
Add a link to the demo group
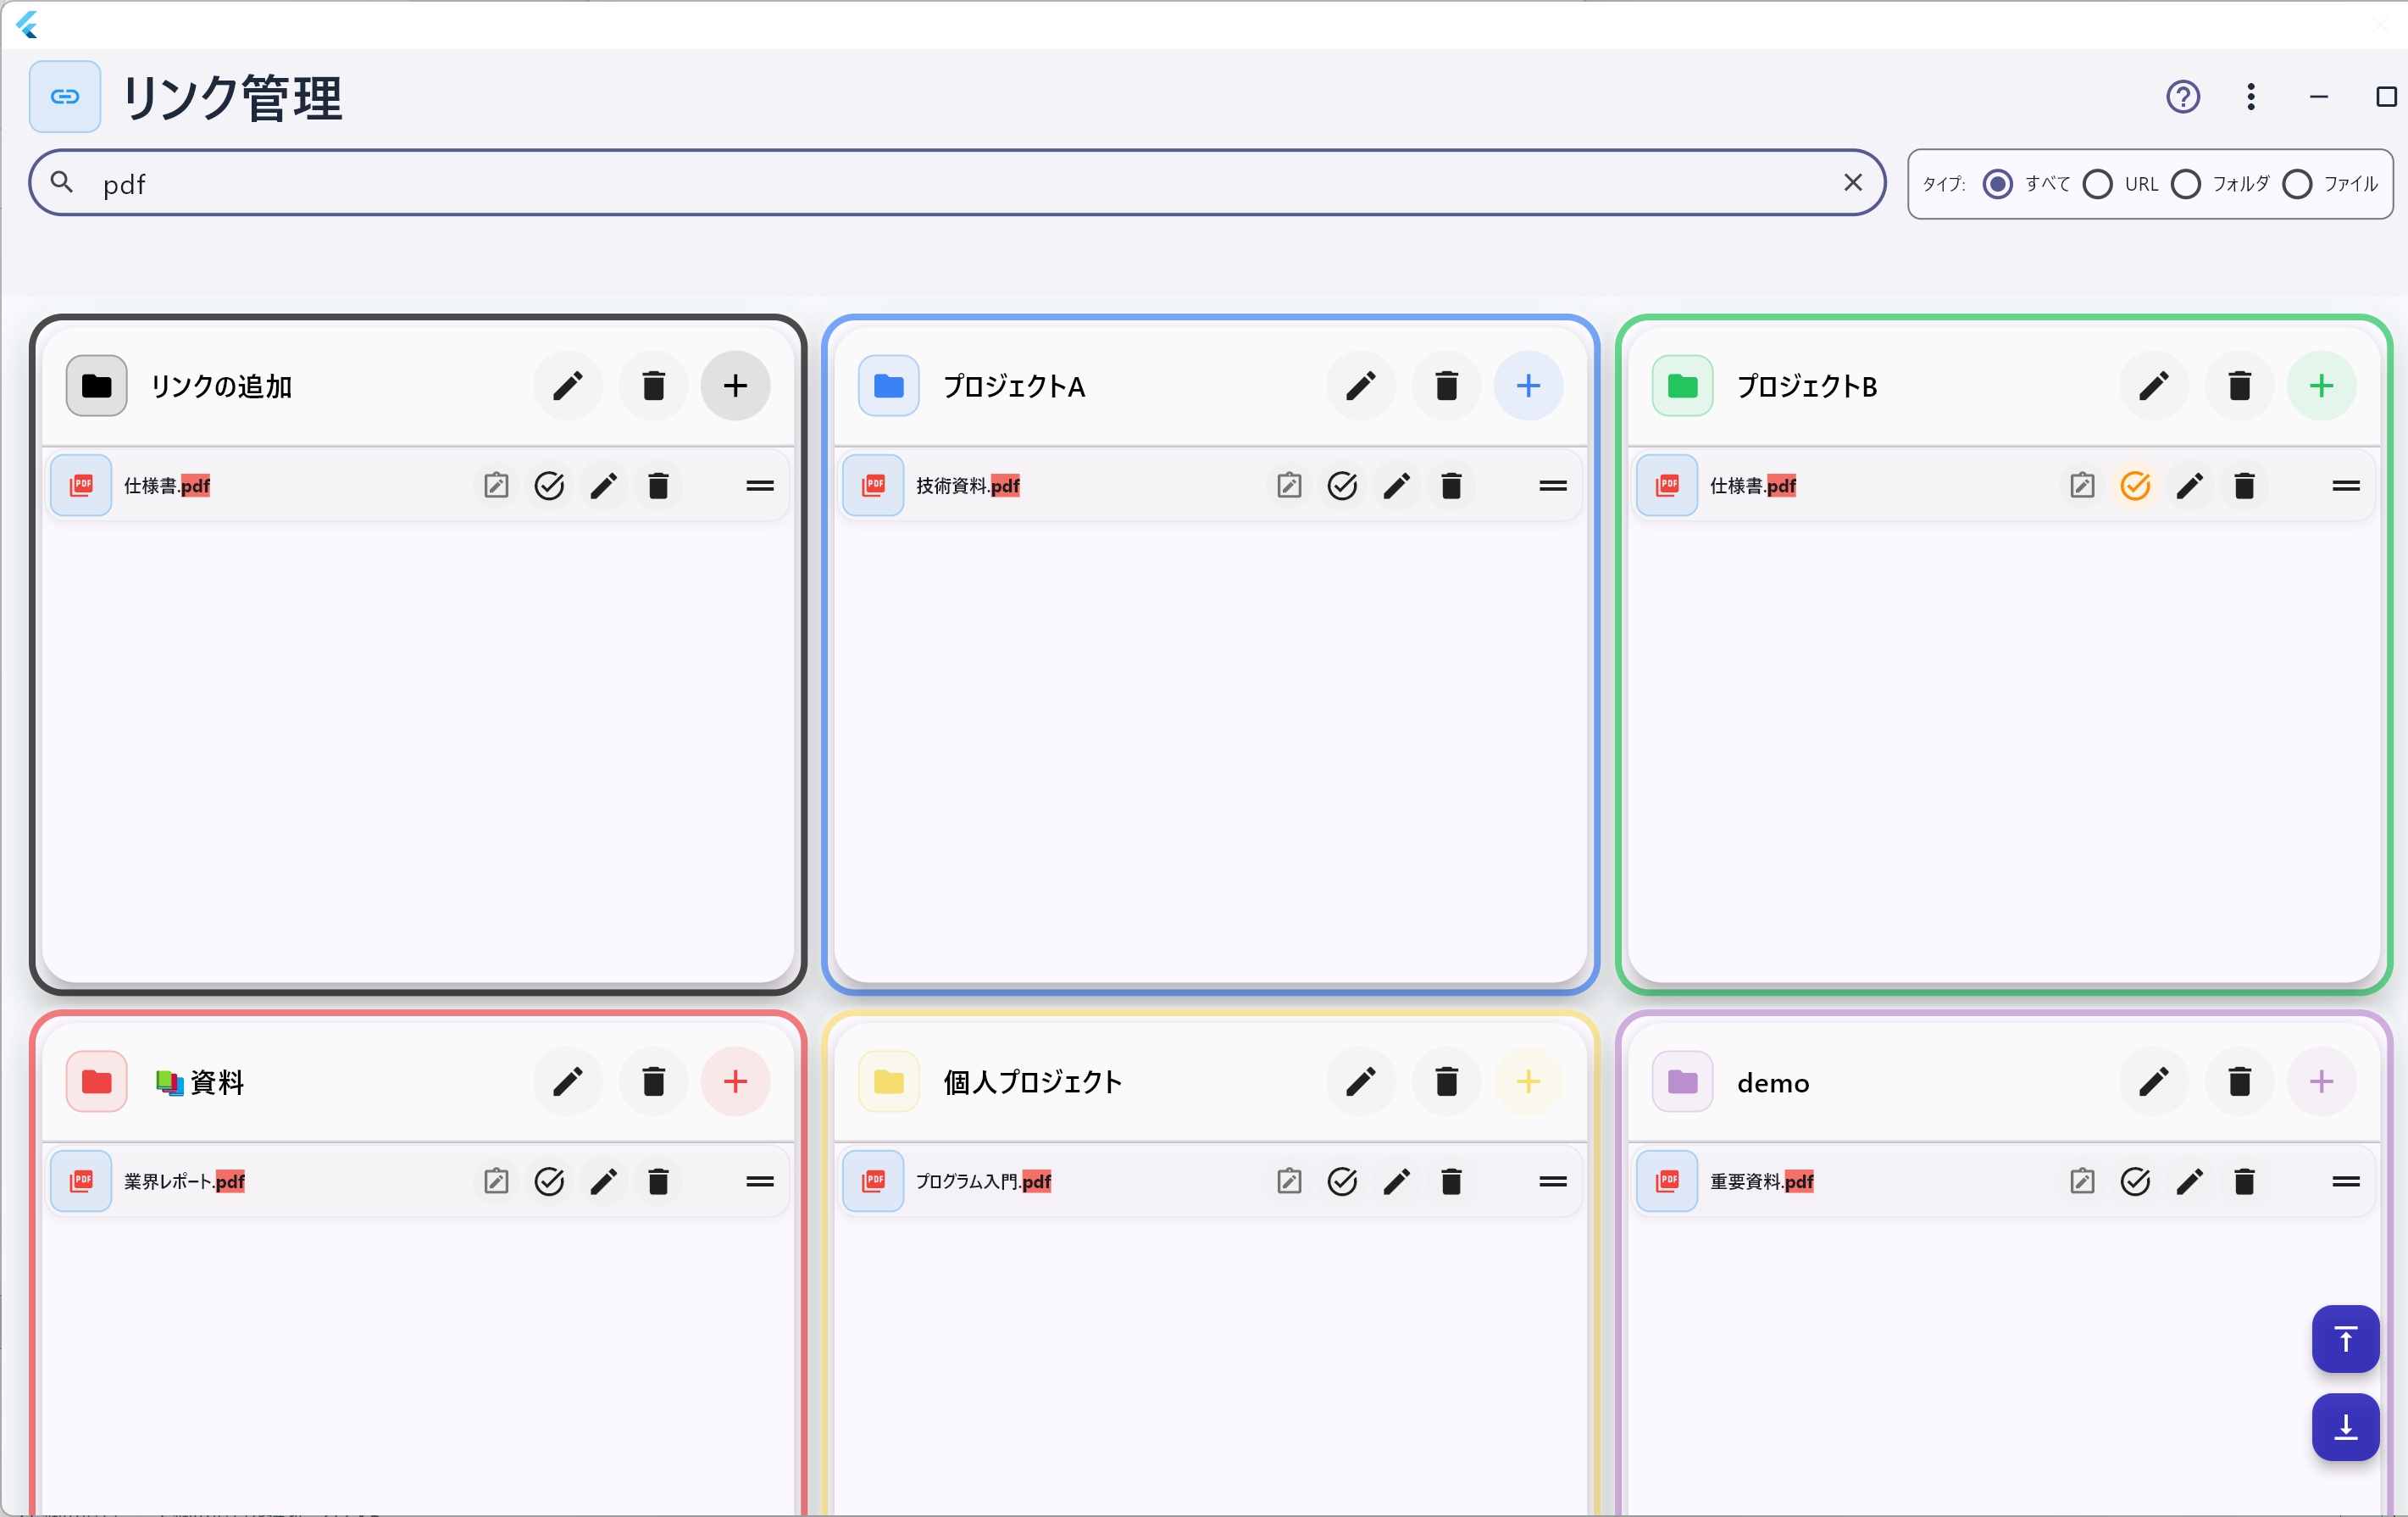[2321, 1082]
